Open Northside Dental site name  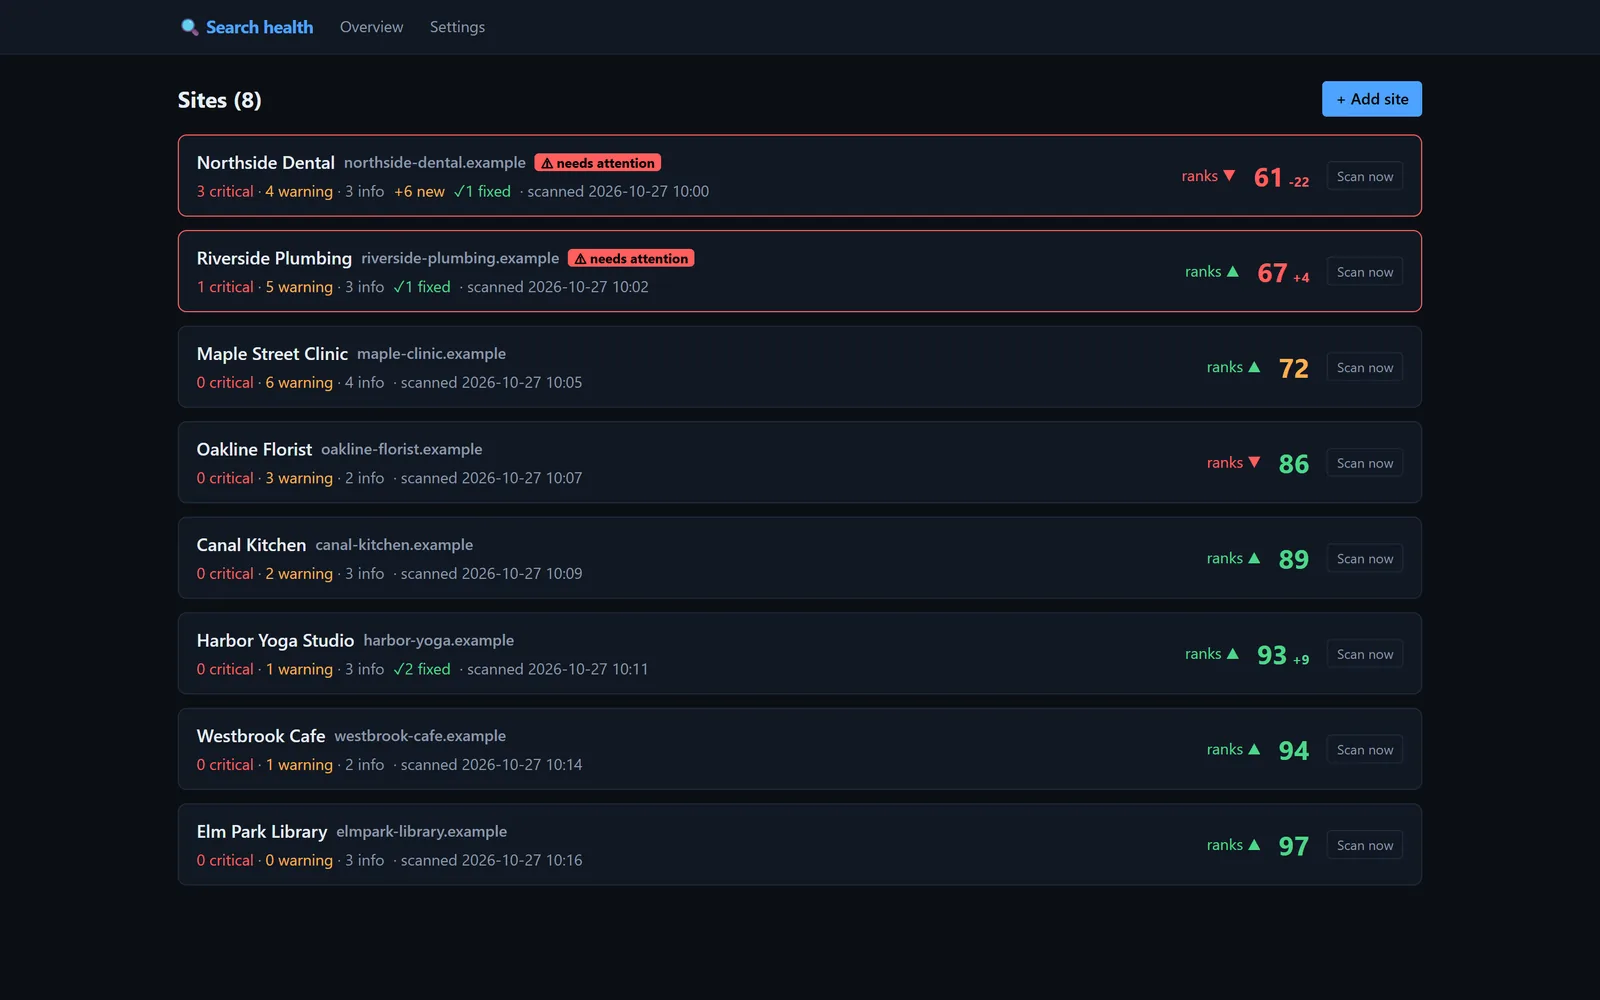coord(266,163)
